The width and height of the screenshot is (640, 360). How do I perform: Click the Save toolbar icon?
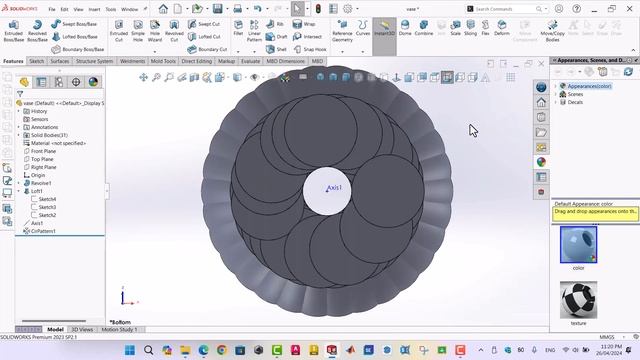point(218,9)
